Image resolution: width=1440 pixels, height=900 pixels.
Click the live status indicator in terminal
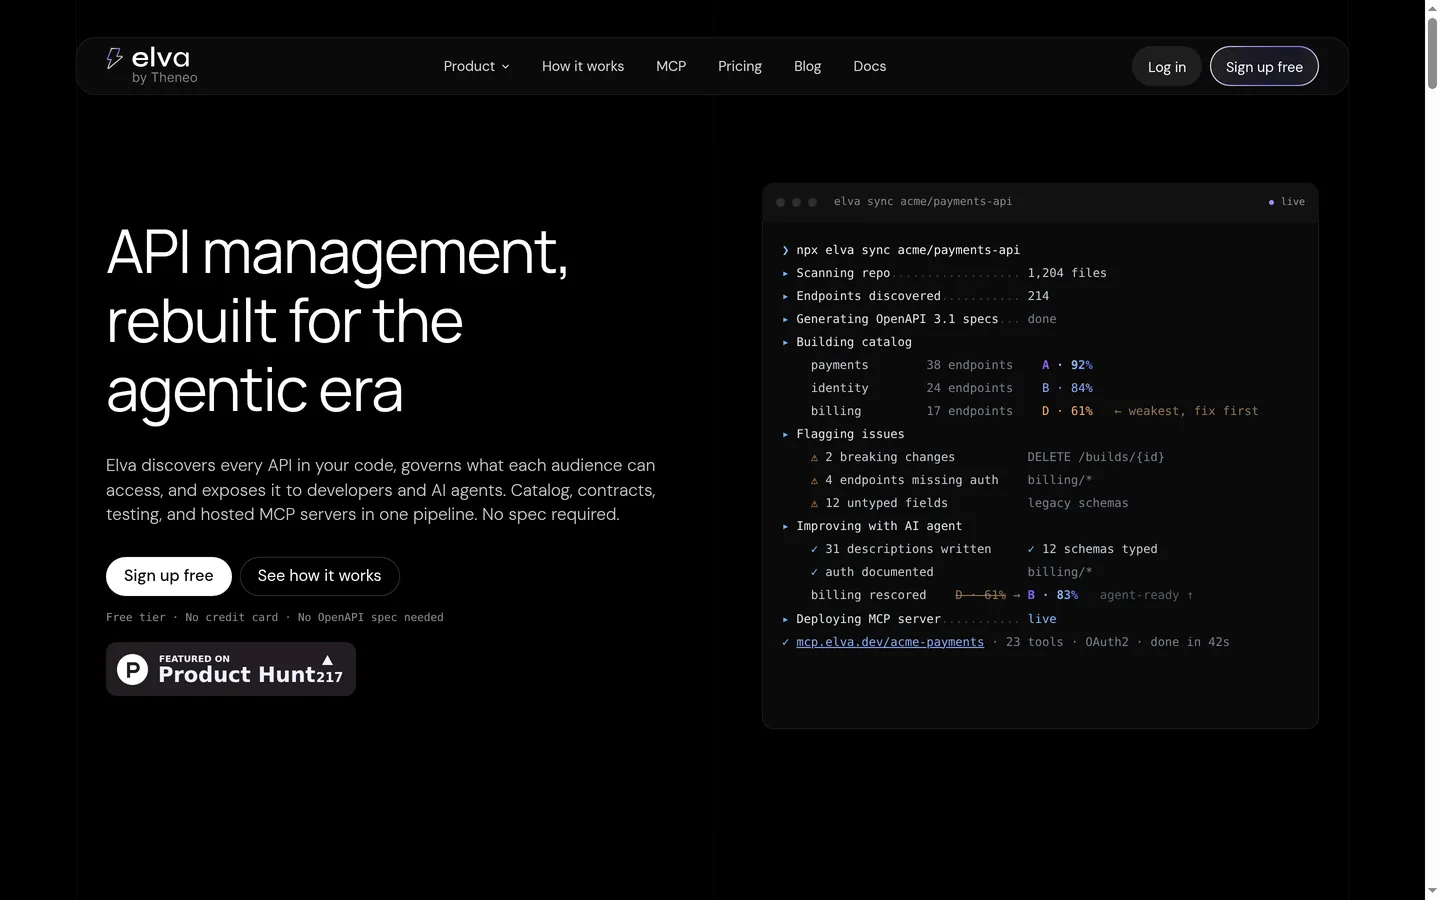(x=1287, y=202)
